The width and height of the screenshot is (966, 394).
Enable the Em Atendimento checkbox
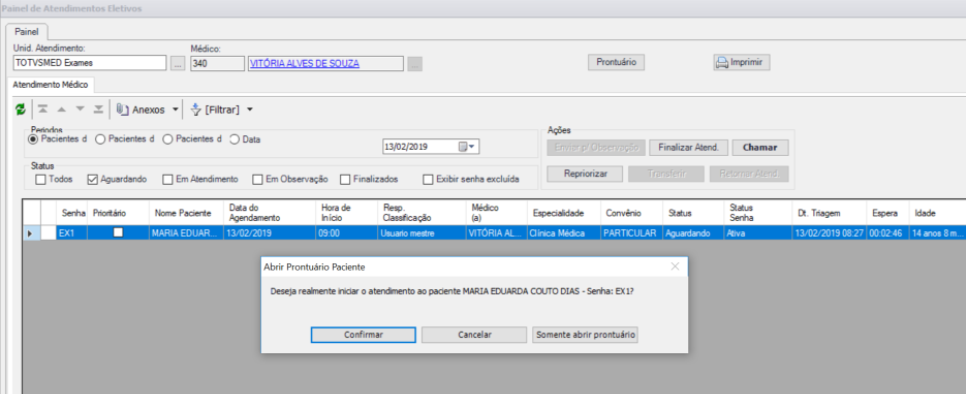tap(168, 179)
